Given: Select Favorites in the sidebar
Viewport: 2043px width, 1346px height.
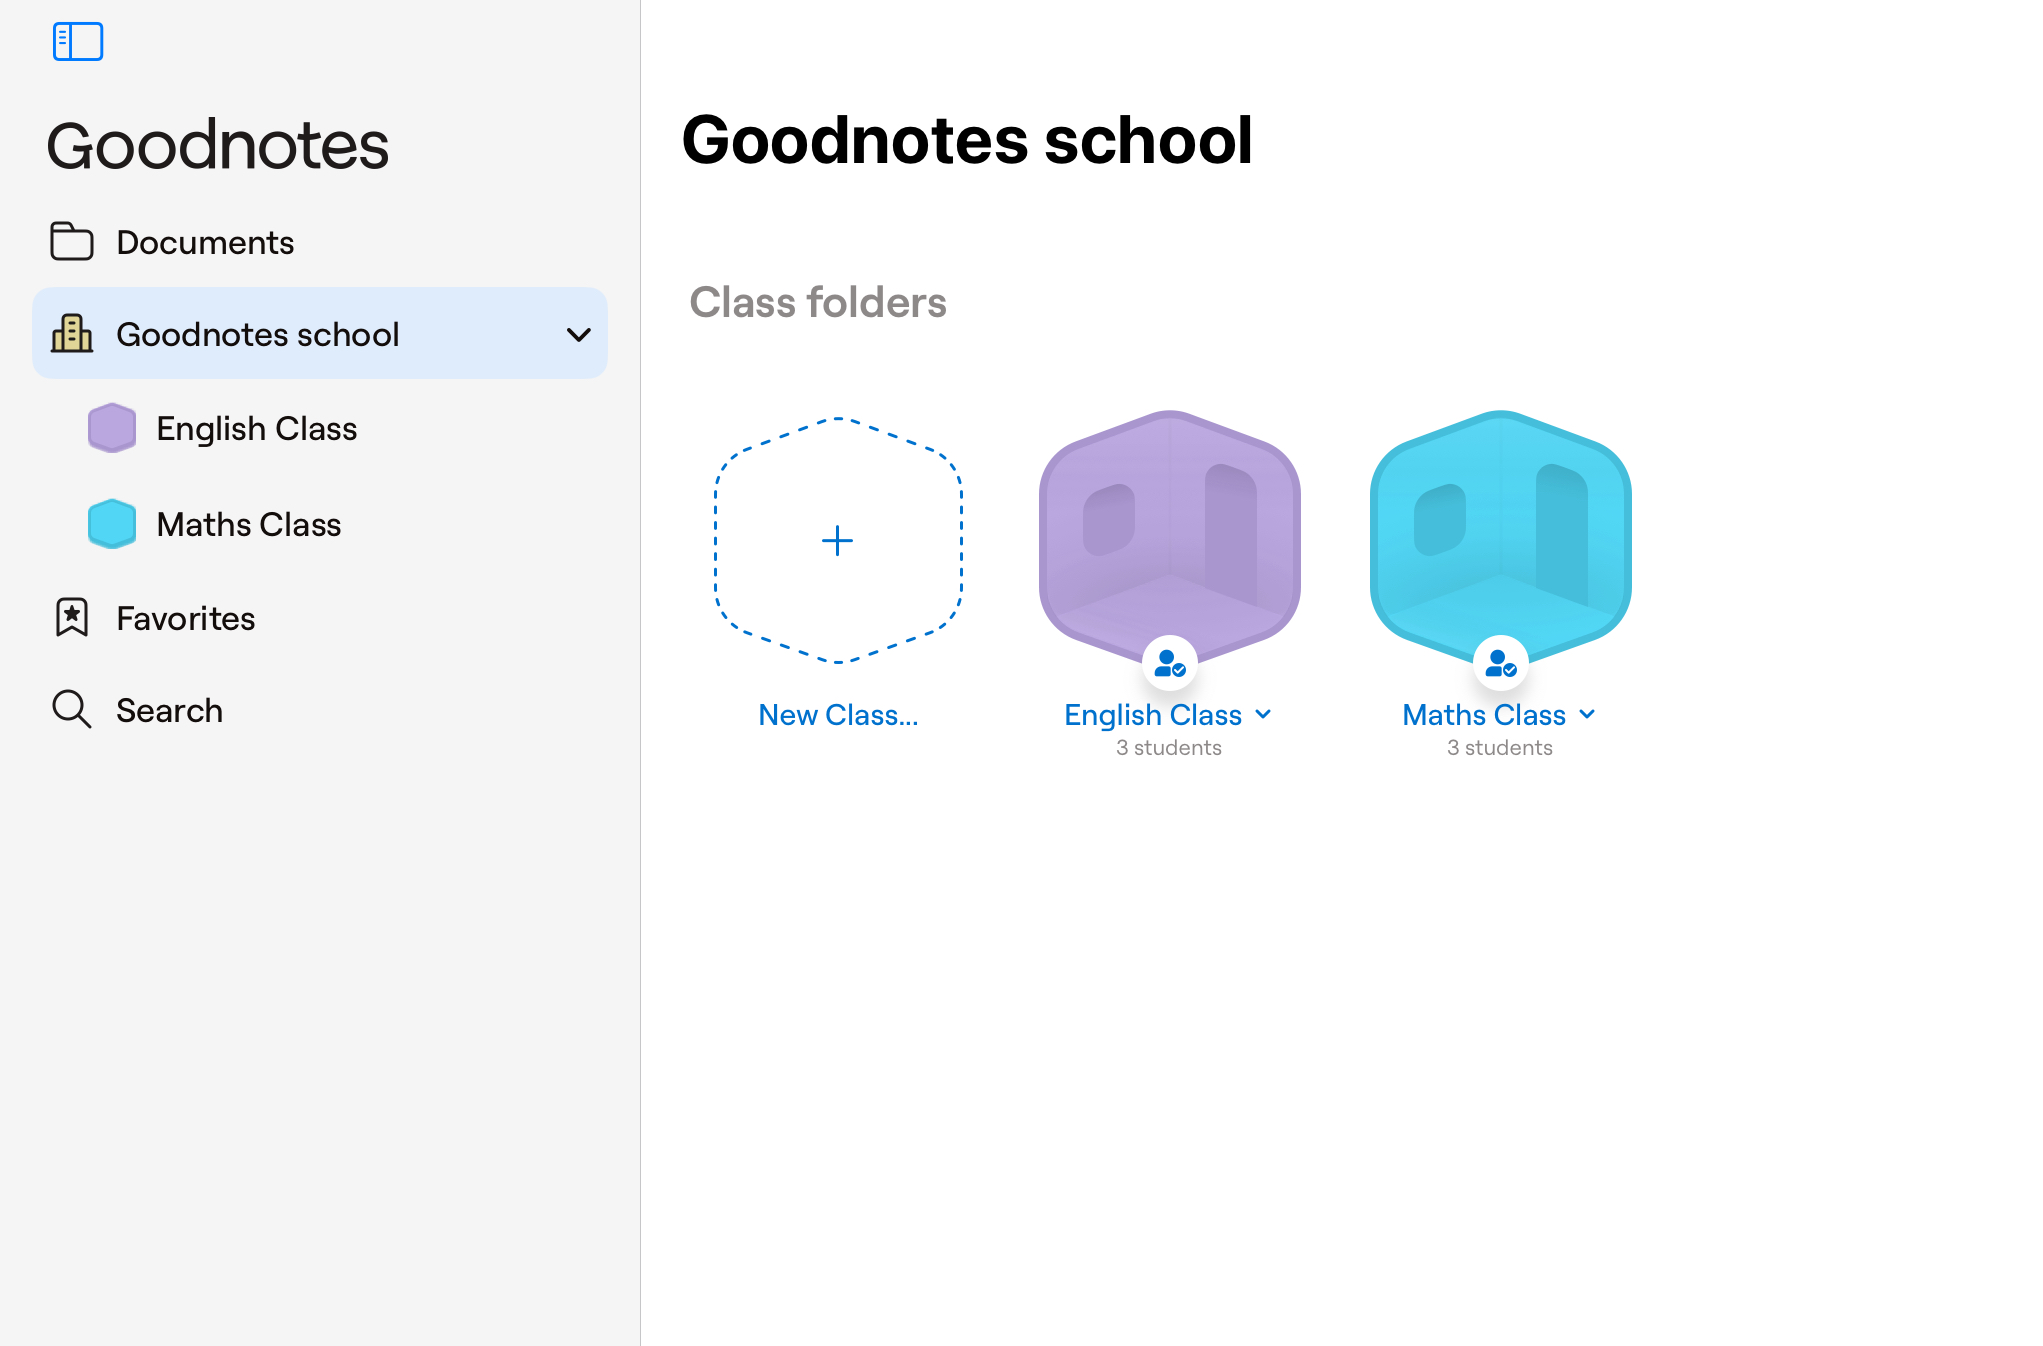Looking at the screenshot, I should (186, 618).
